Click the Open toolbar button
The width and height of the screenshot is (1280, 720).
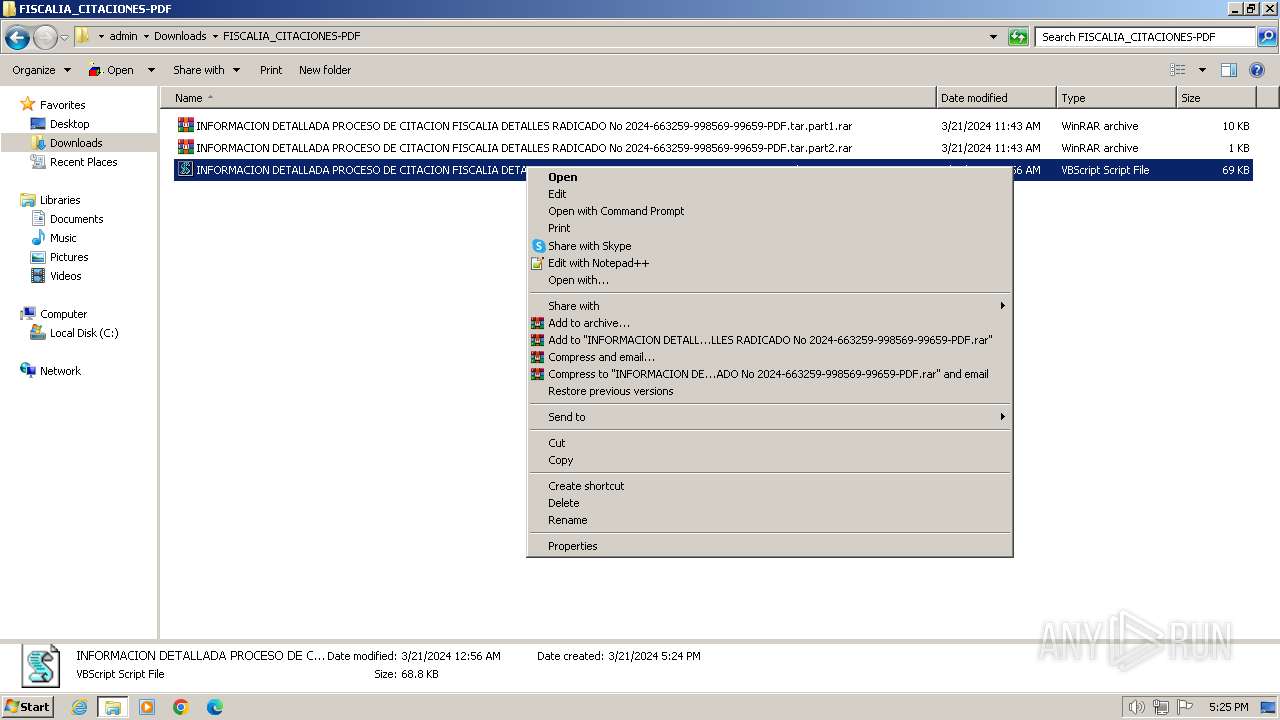[x=111, y=70]
